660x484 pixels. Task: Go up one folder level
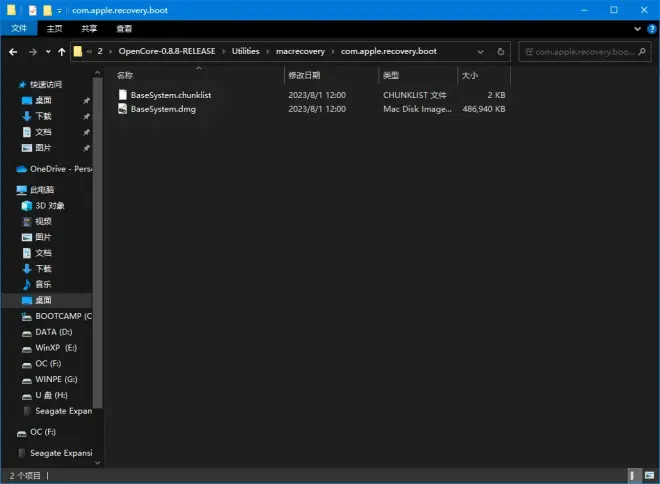[x=62, y=52]
